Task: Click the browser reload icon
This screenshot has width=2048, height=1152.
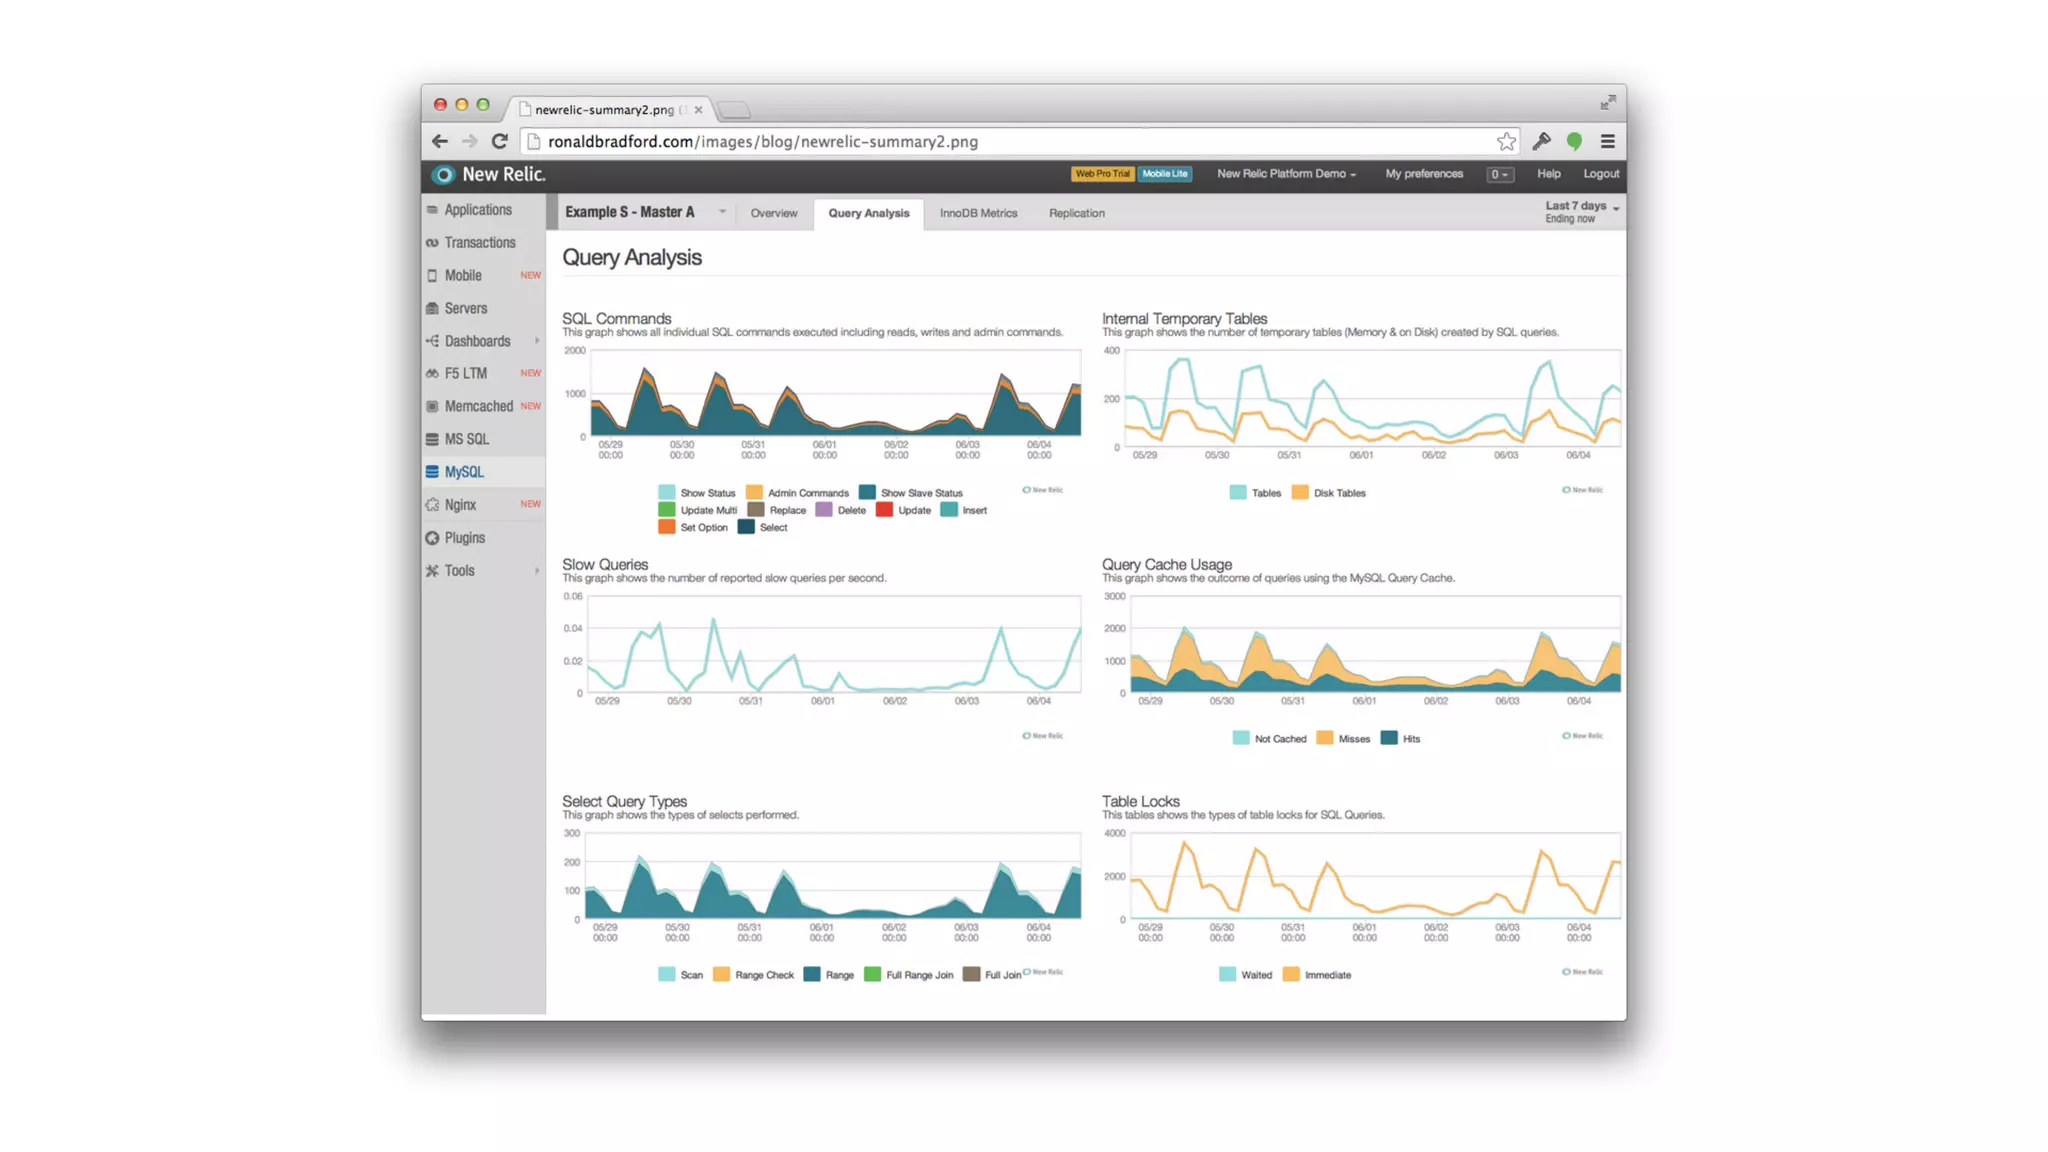Action: tap(500, 141)
